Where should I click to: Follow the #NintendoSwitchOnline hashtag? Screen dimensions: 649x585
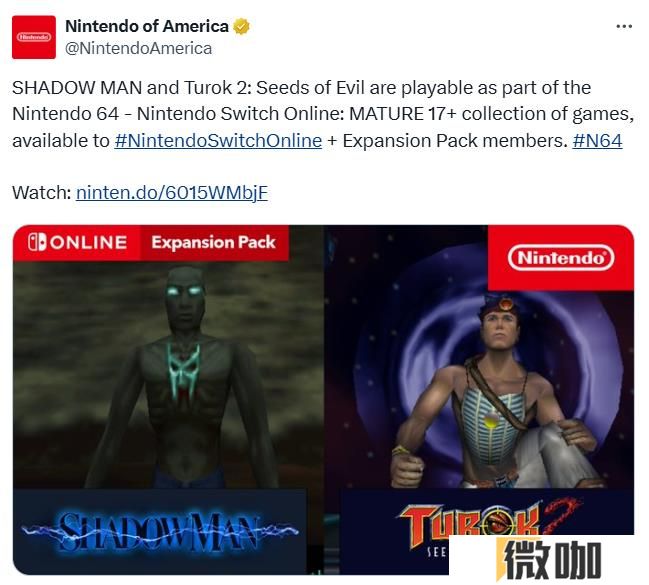(218, 141)
